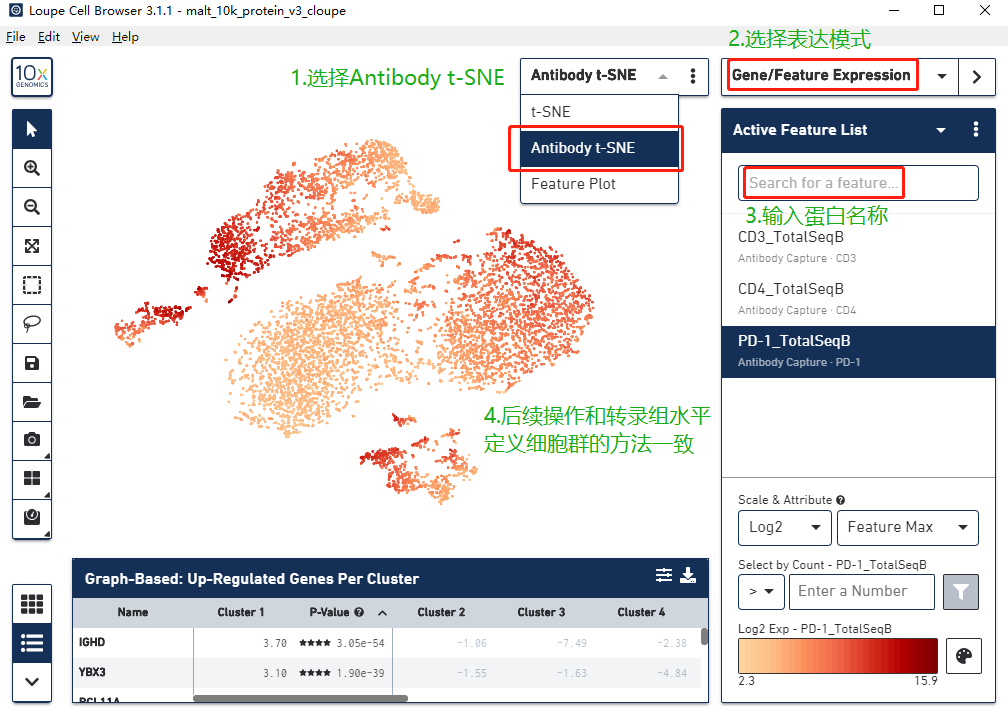The width and height of the screenshot is (1008, 715).
Task: Click the Name column header
Action: 132,613
